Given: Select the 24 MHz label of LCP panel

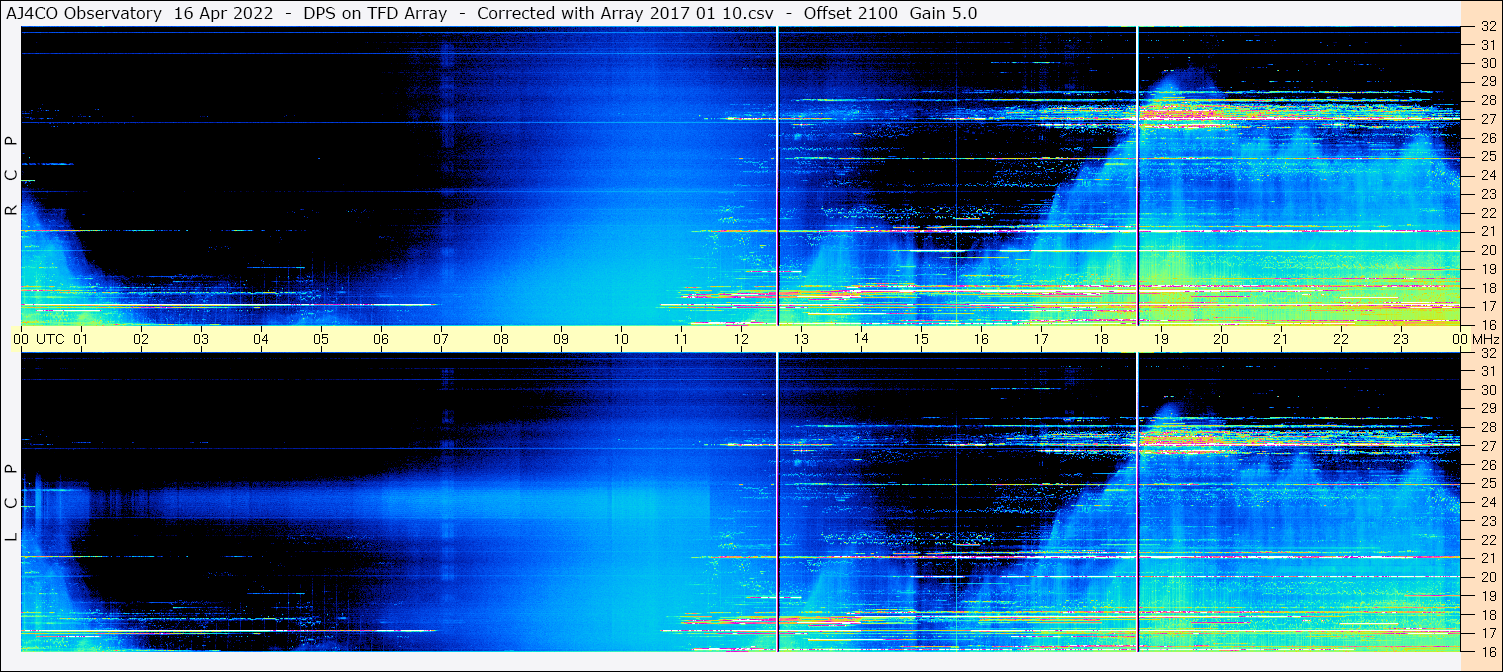Looking at the screenshot, I should point(1488,502).
